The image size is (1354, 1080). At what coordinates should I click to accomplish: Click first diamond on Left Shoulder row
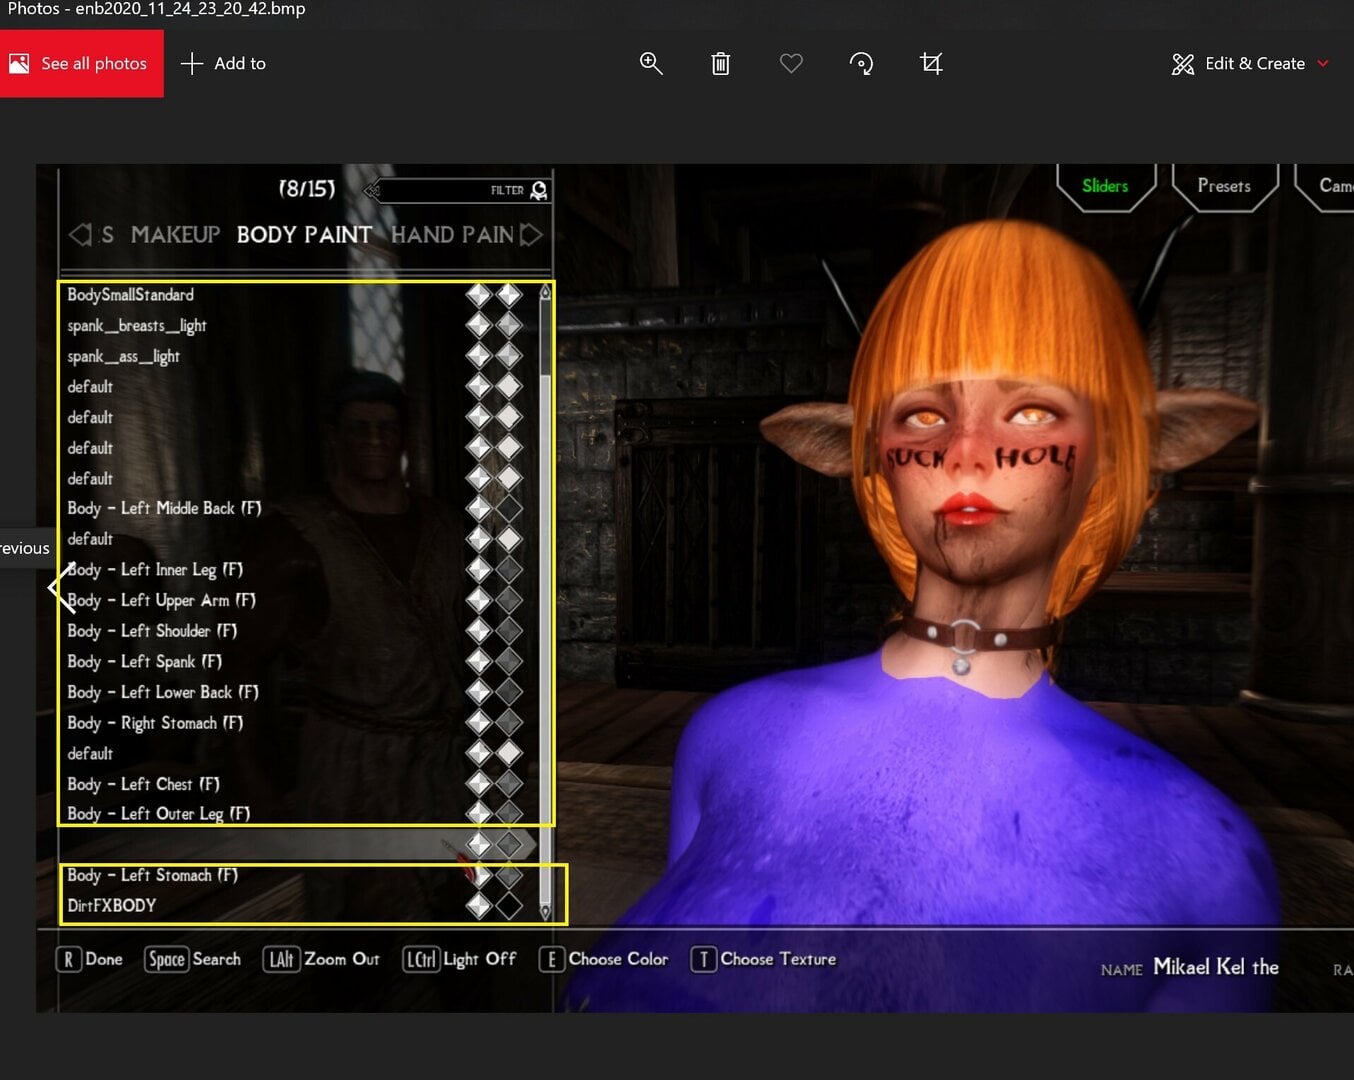479,631
